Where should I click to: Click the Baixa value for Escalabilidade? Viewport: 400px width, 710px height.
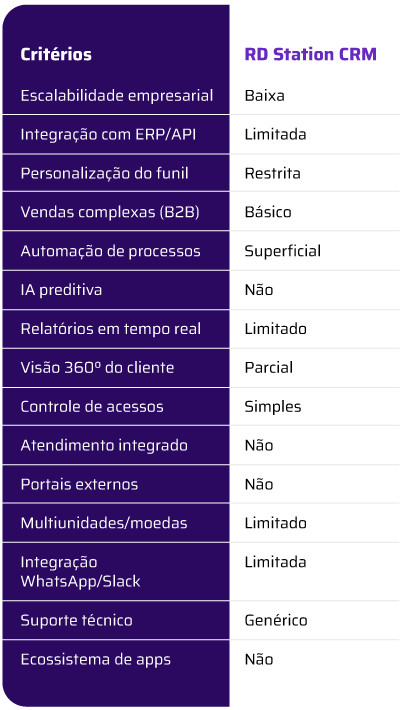pos(265,96)
